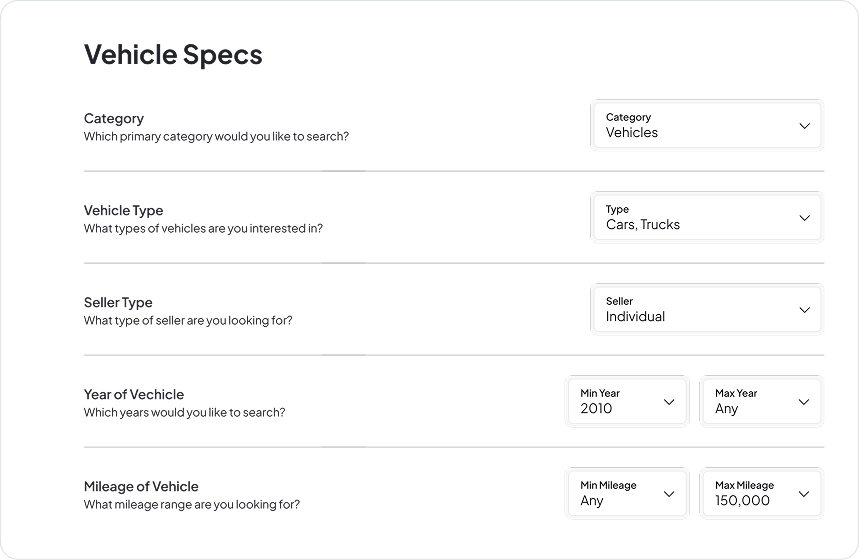Click the Max Year chevron arrow
Image resolution: width=859 pixels, height=560 pixels.
pos(804,402)
